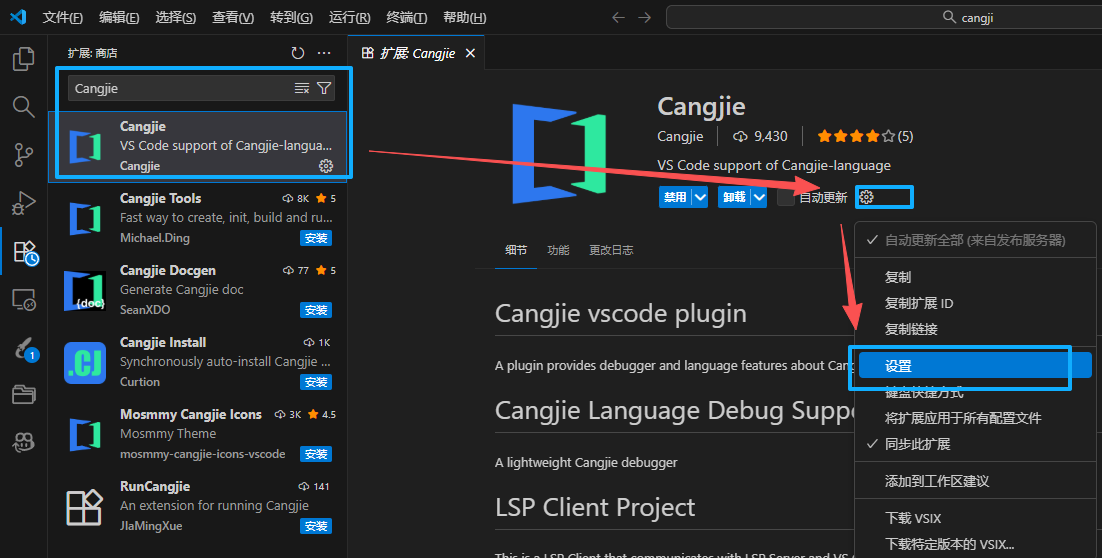Open Extensions view in activity bar
The height and width of the screenshot is (558, 1102).
[25, 252]
